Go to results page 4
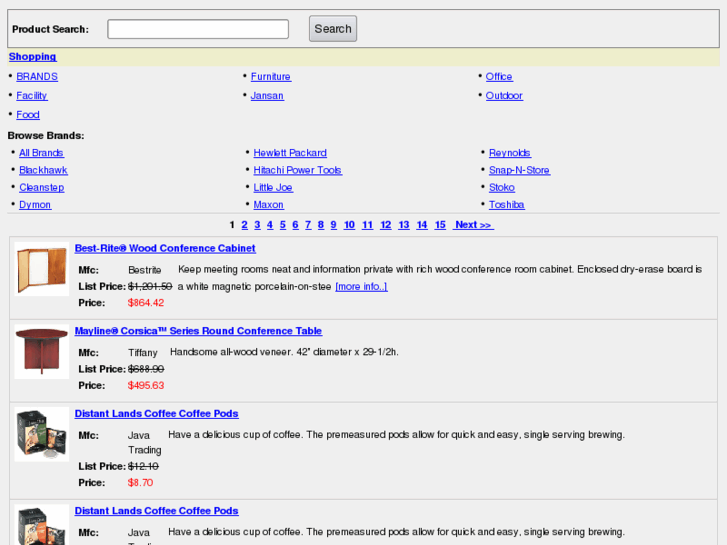 coord(270,225)
